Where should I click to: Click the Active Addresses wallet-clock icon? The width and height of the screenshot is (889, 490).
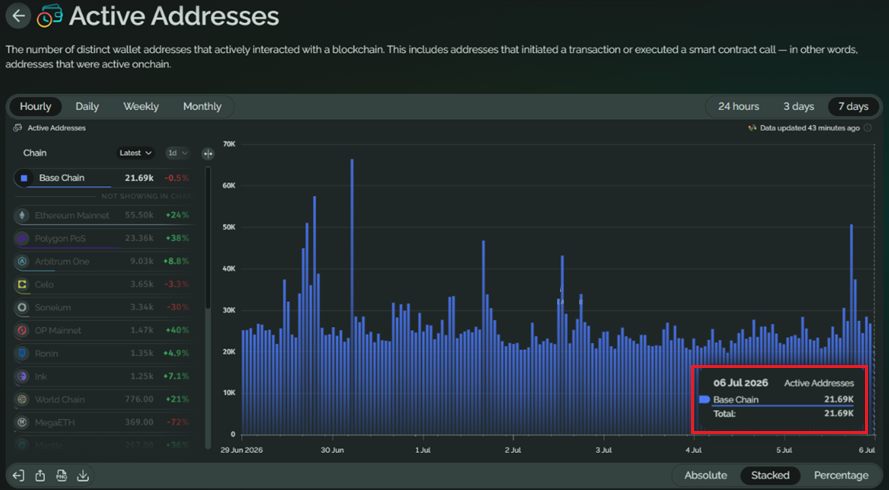(49, 15)
